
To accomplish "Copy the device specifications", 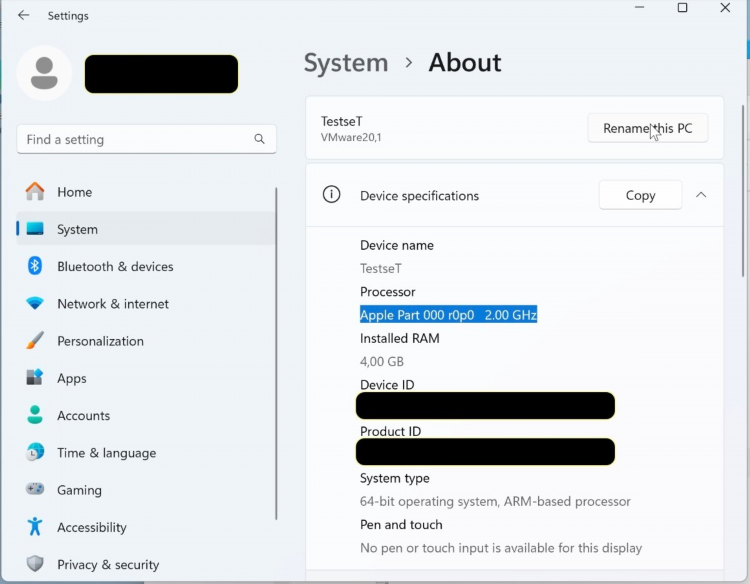I will tap(640, 195).
